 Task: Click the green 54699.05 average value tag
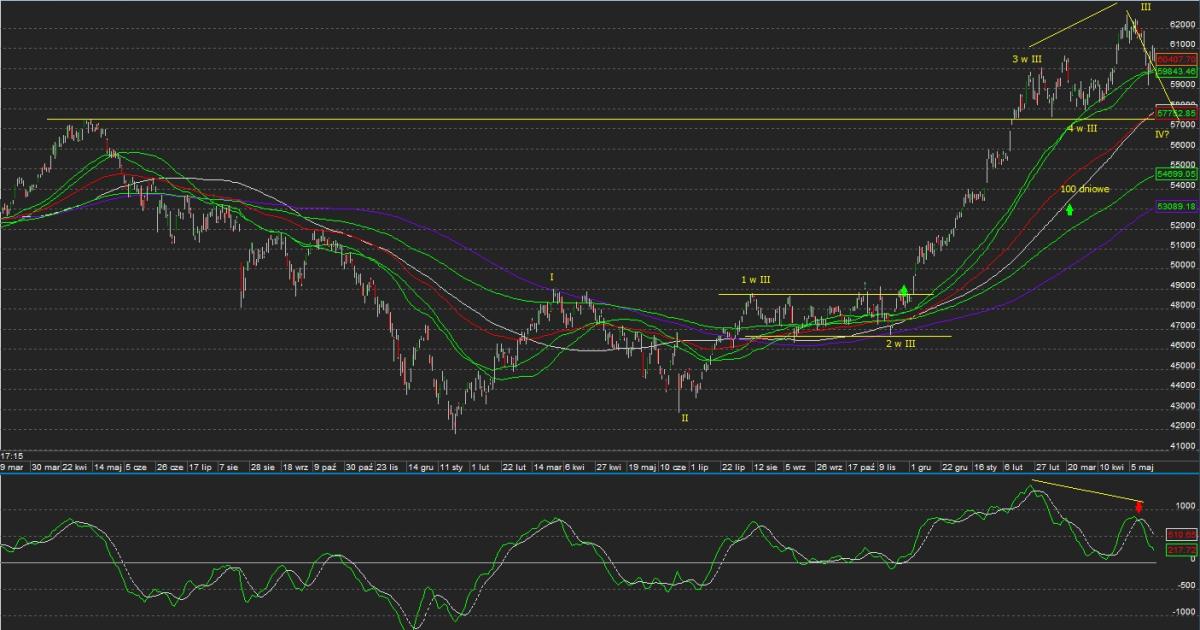point(1176,174)
